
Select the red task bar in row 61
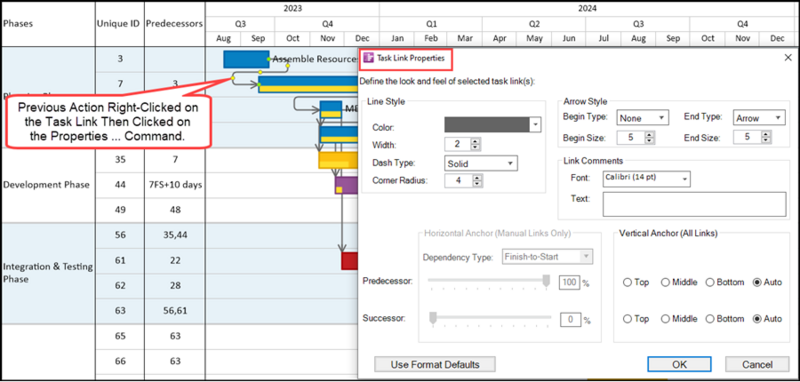350,261
